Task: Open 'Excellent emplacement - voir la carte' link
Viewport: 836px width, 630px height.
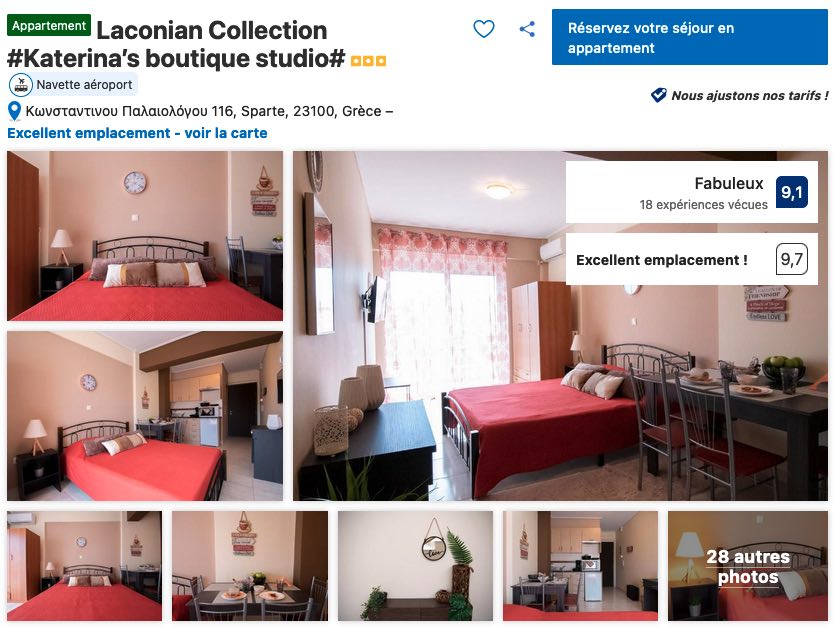Action: [x=137, y=133]
